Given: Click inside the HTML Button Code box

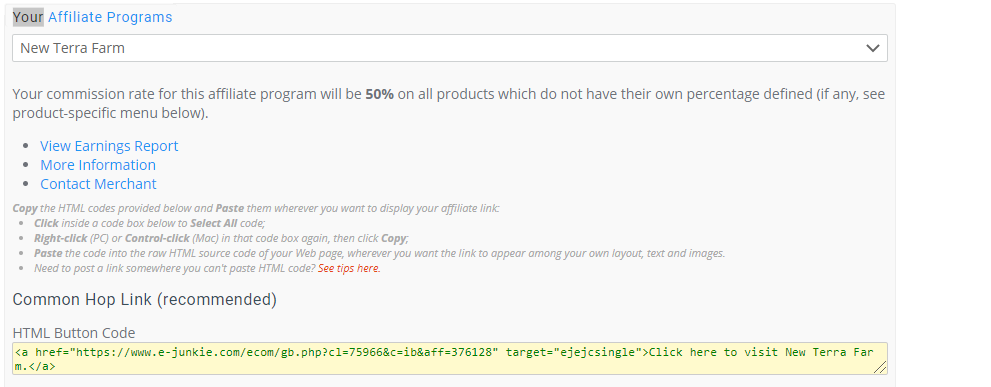Looking at the screenshot, I should click(449, 359).
